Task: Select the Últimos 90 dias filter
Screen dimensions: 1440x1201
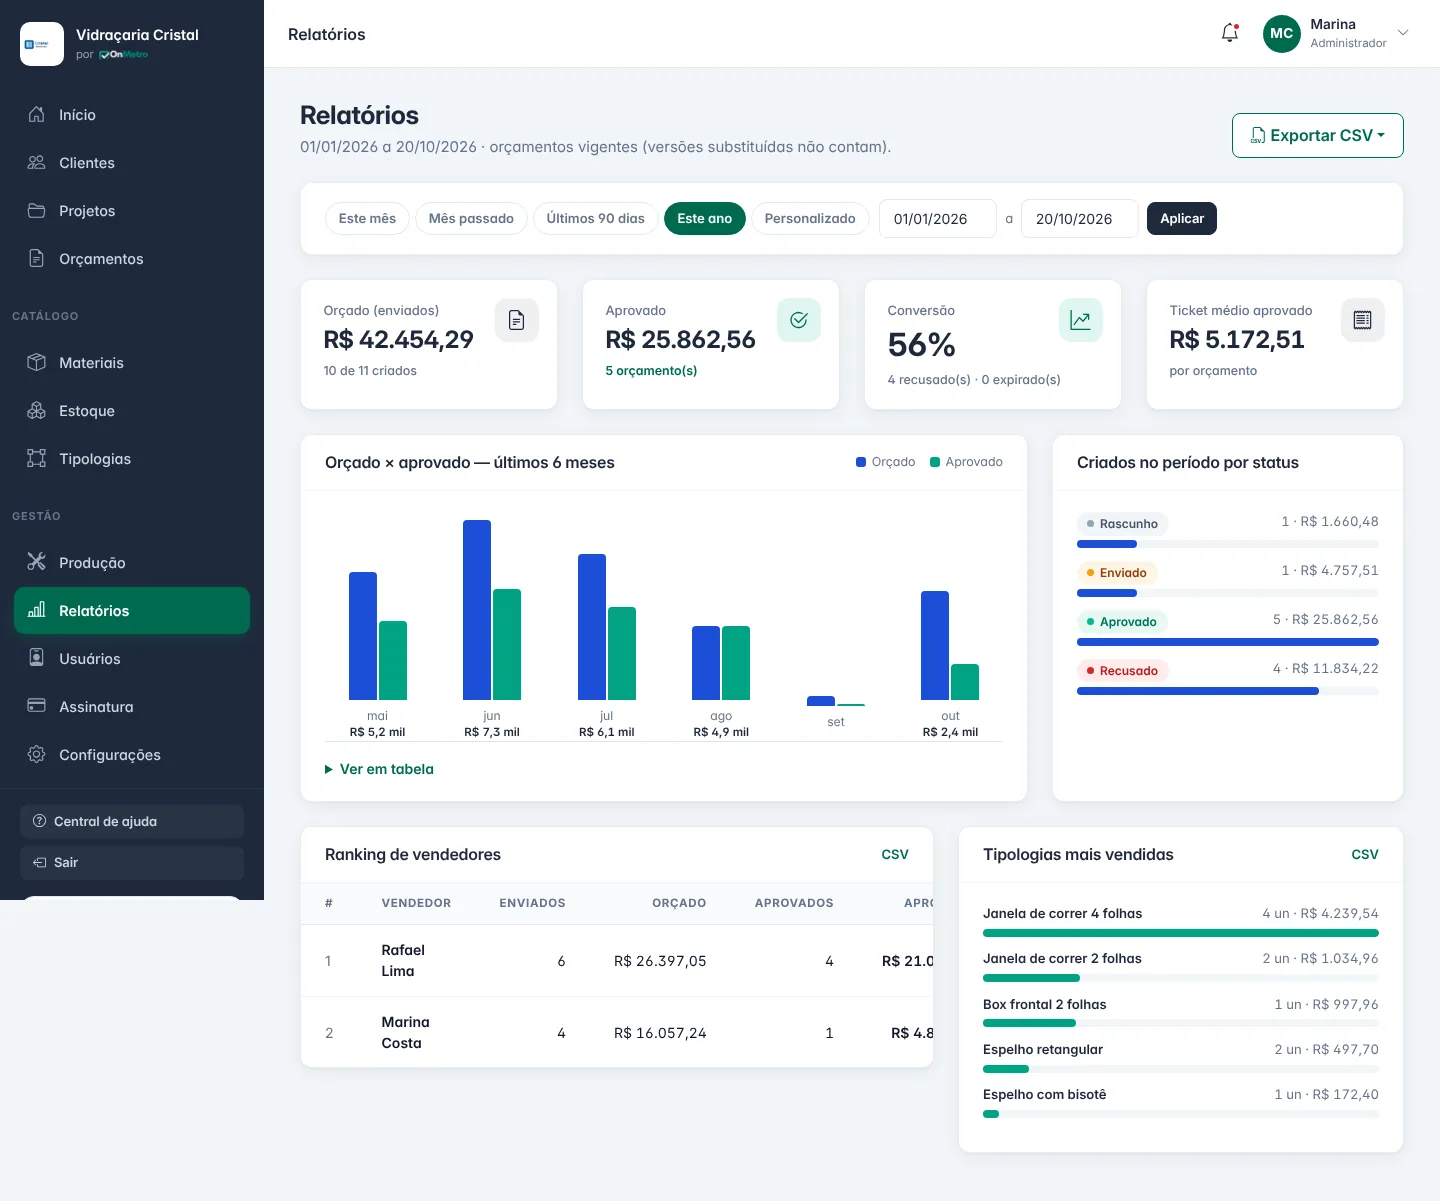Action: 596,218
